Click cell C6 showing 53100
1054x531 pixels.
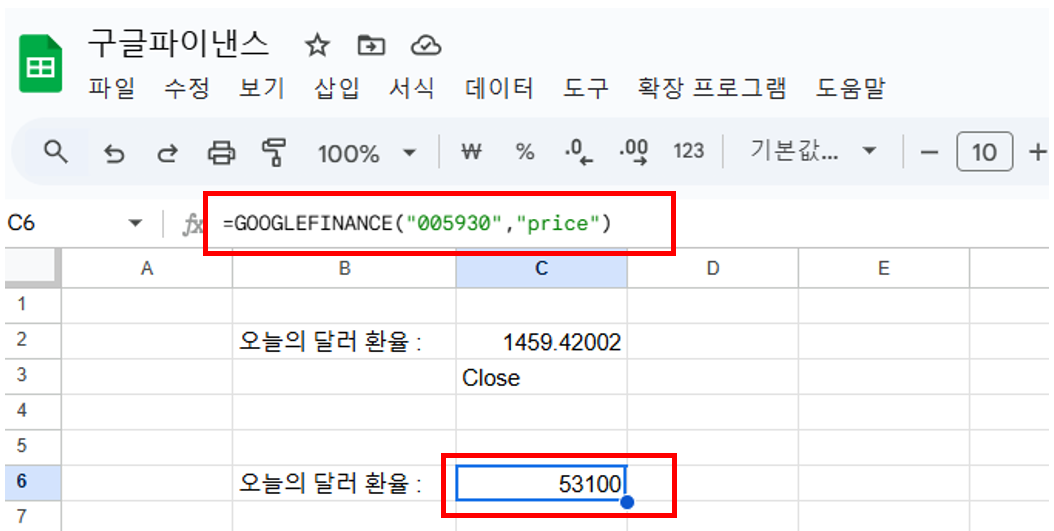542,483
